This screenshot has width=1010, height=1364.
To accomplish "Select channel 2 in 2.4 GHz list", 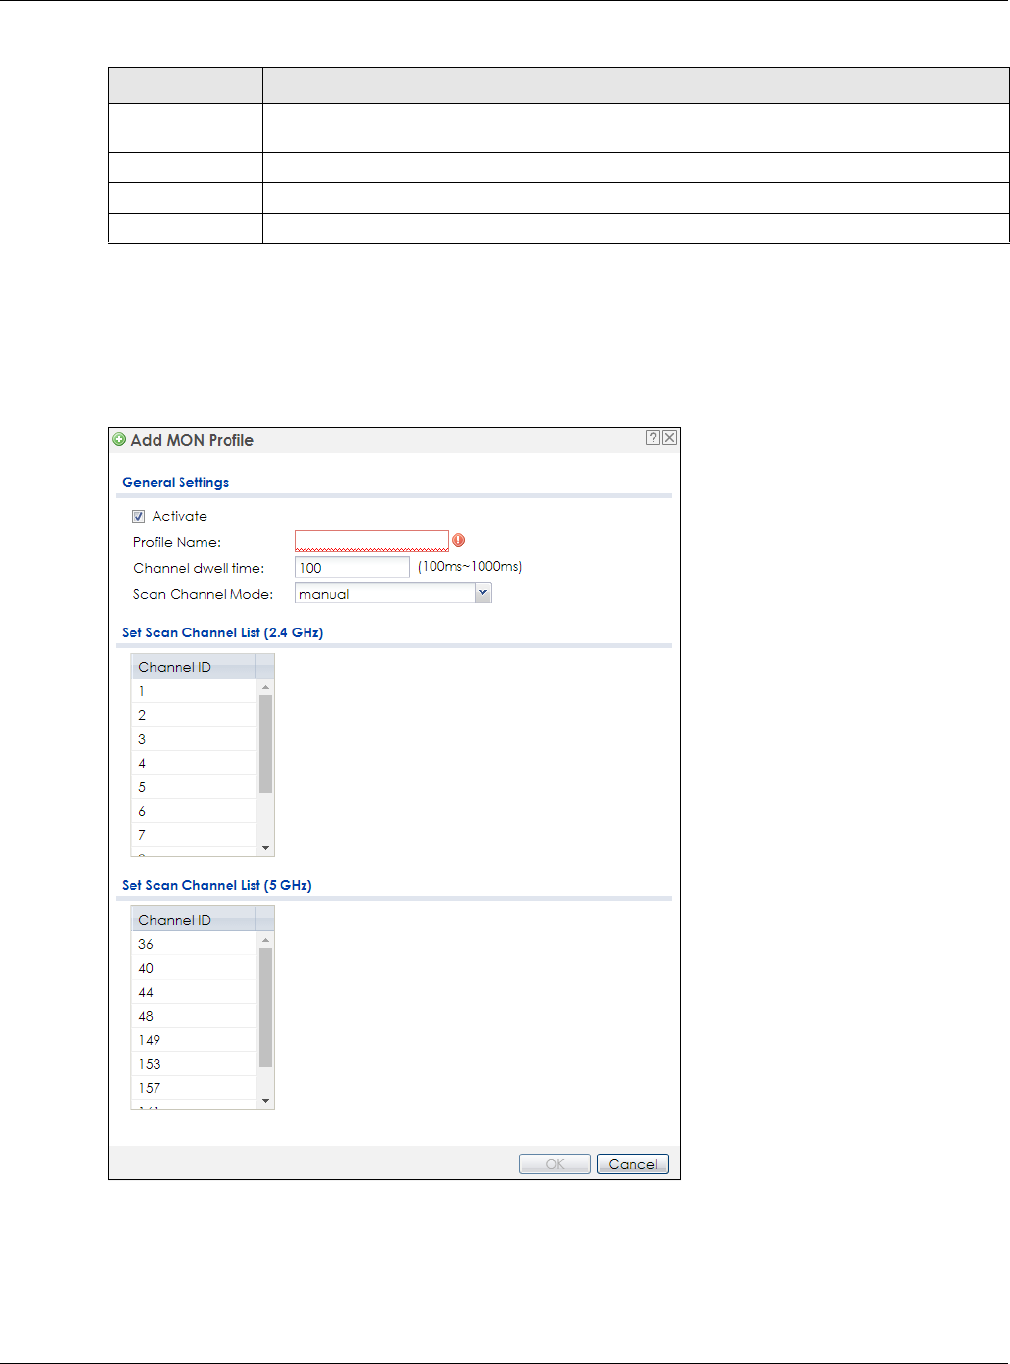I will pos(194,715).
